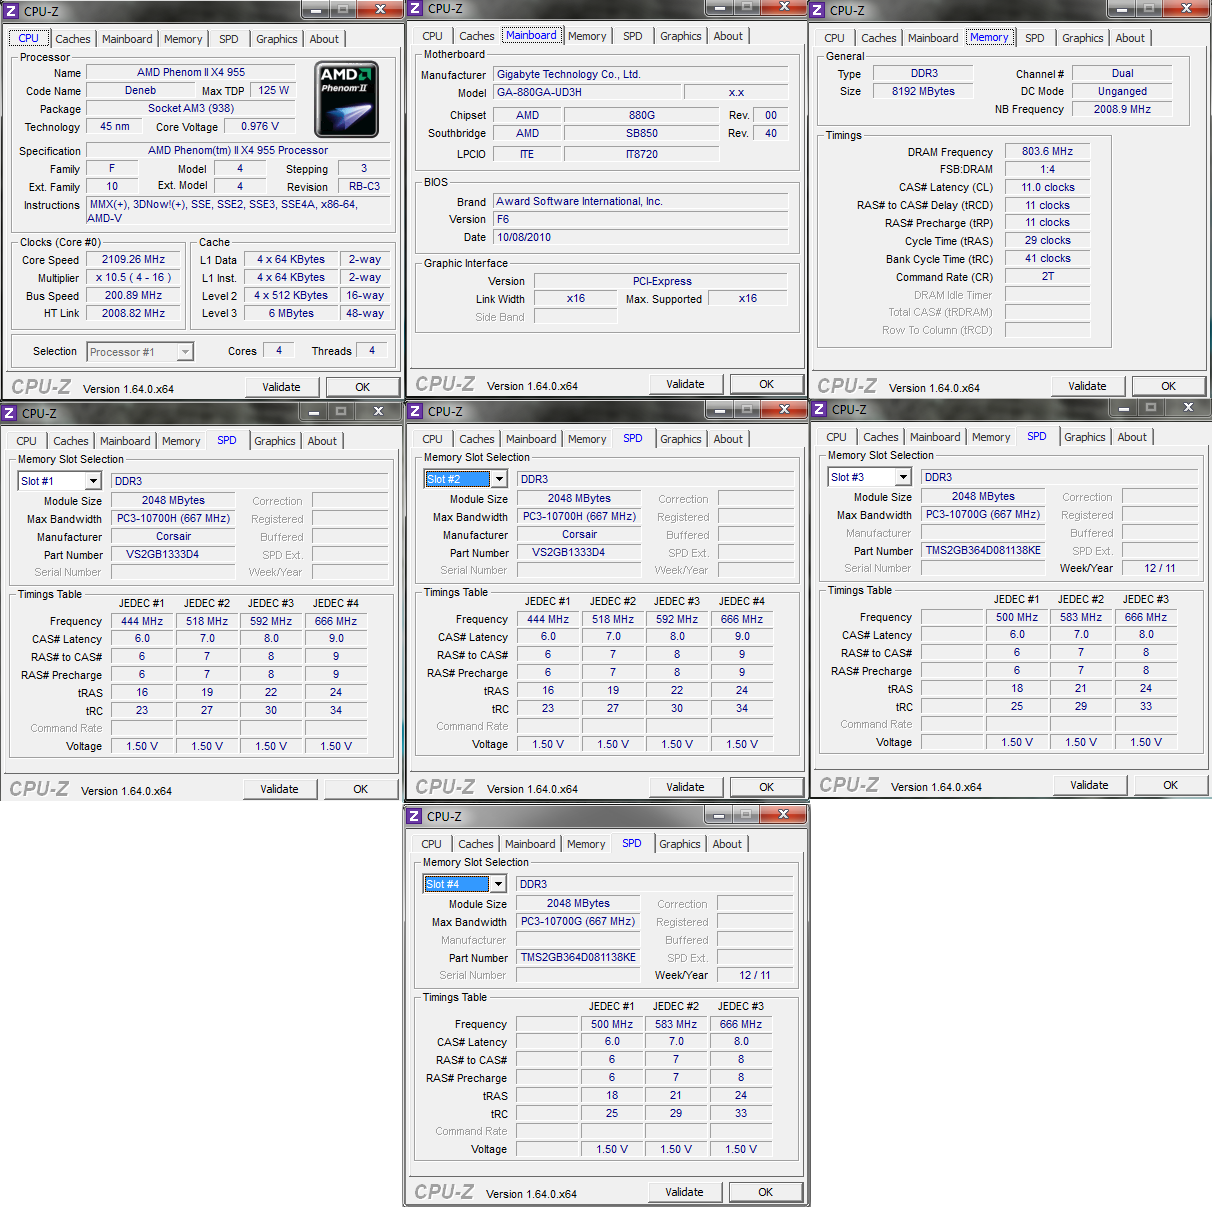1212x1207 pixels.
Task: Click the CPU-Z title icon in the Memory timings window
Action: click(x=817, y=10)
